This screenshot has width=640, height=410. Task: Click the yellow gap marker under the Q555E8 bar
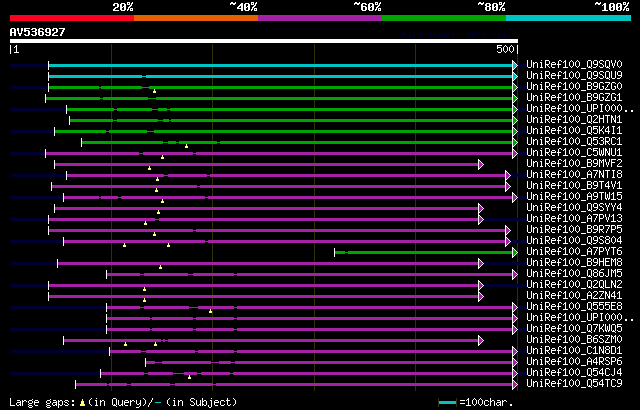[211, 311]
